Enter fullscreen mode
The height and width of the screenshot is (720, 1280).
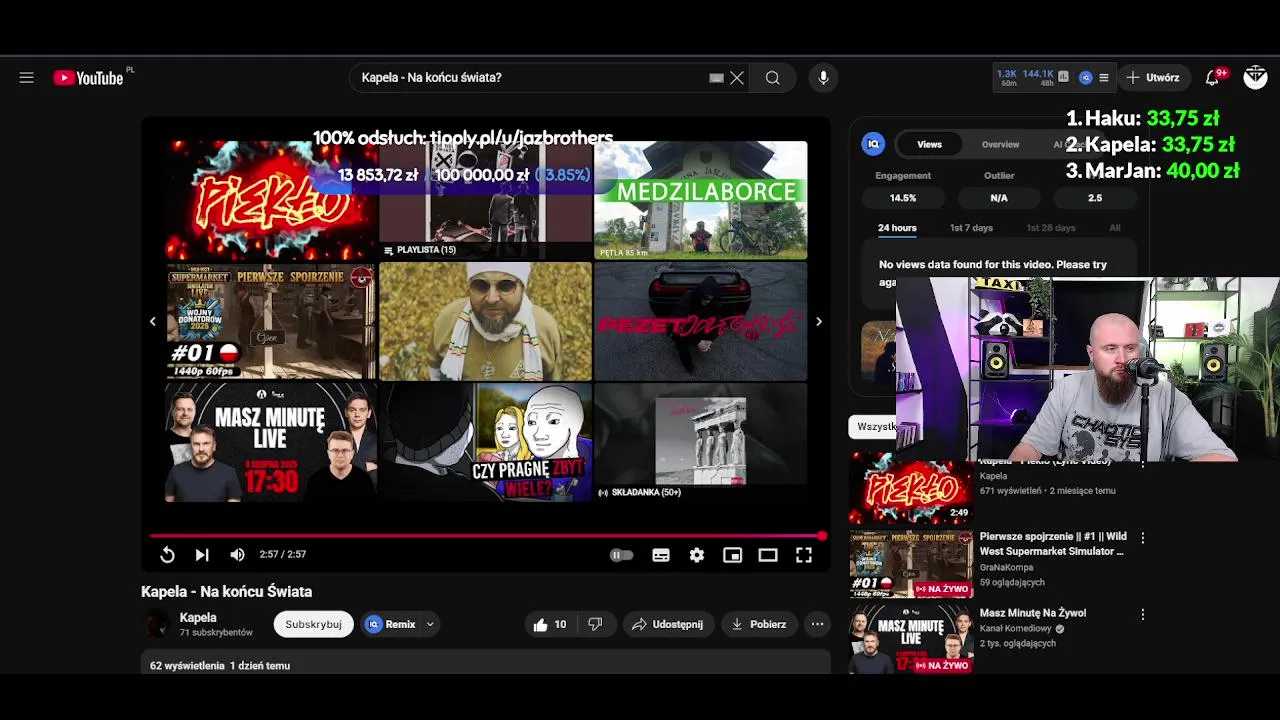804,555
